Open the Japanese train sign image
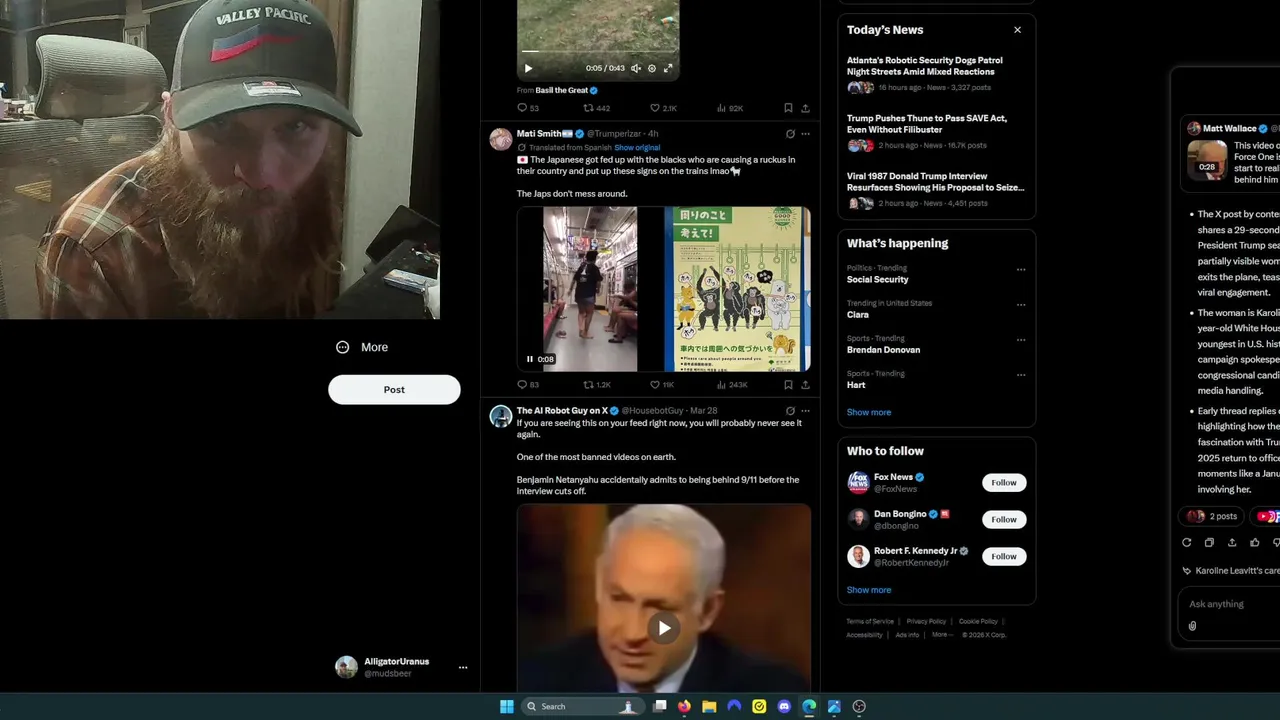Image resolution: width=1280 pixels, height=720 pixels. (x=737, y=289)
